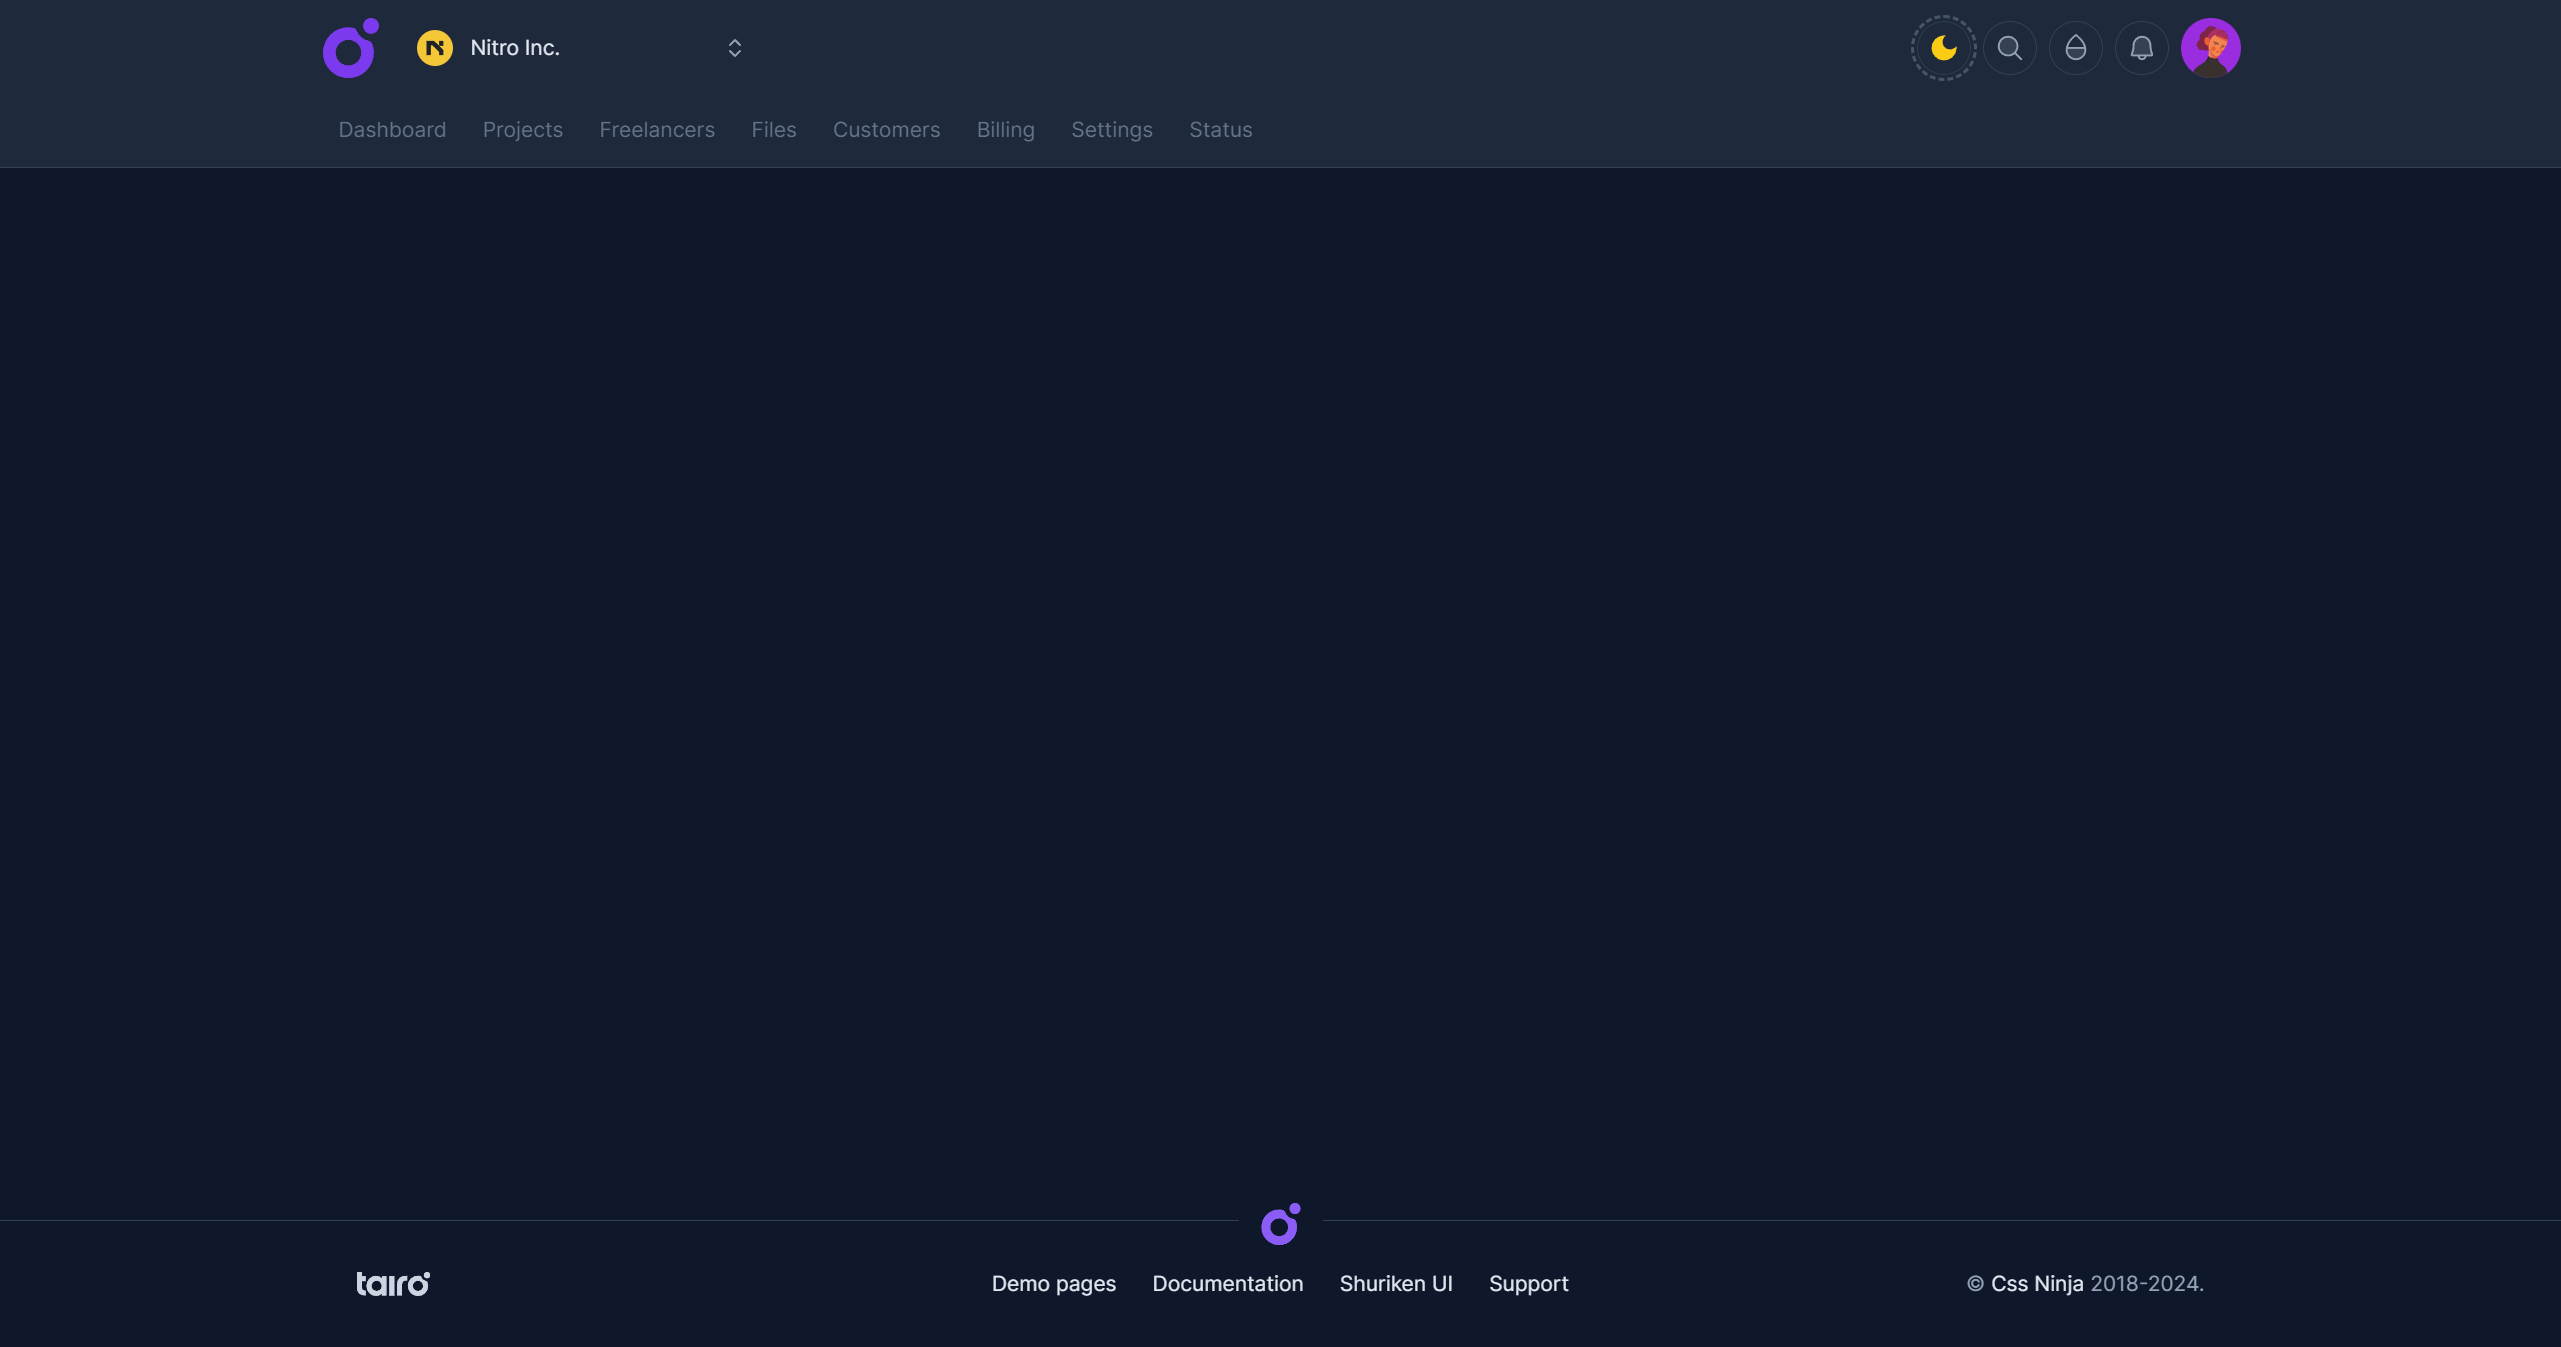The width and height of the screenshot is (2561, 1347).
Task: Open search with magnifier icon
Action: 2009,48
